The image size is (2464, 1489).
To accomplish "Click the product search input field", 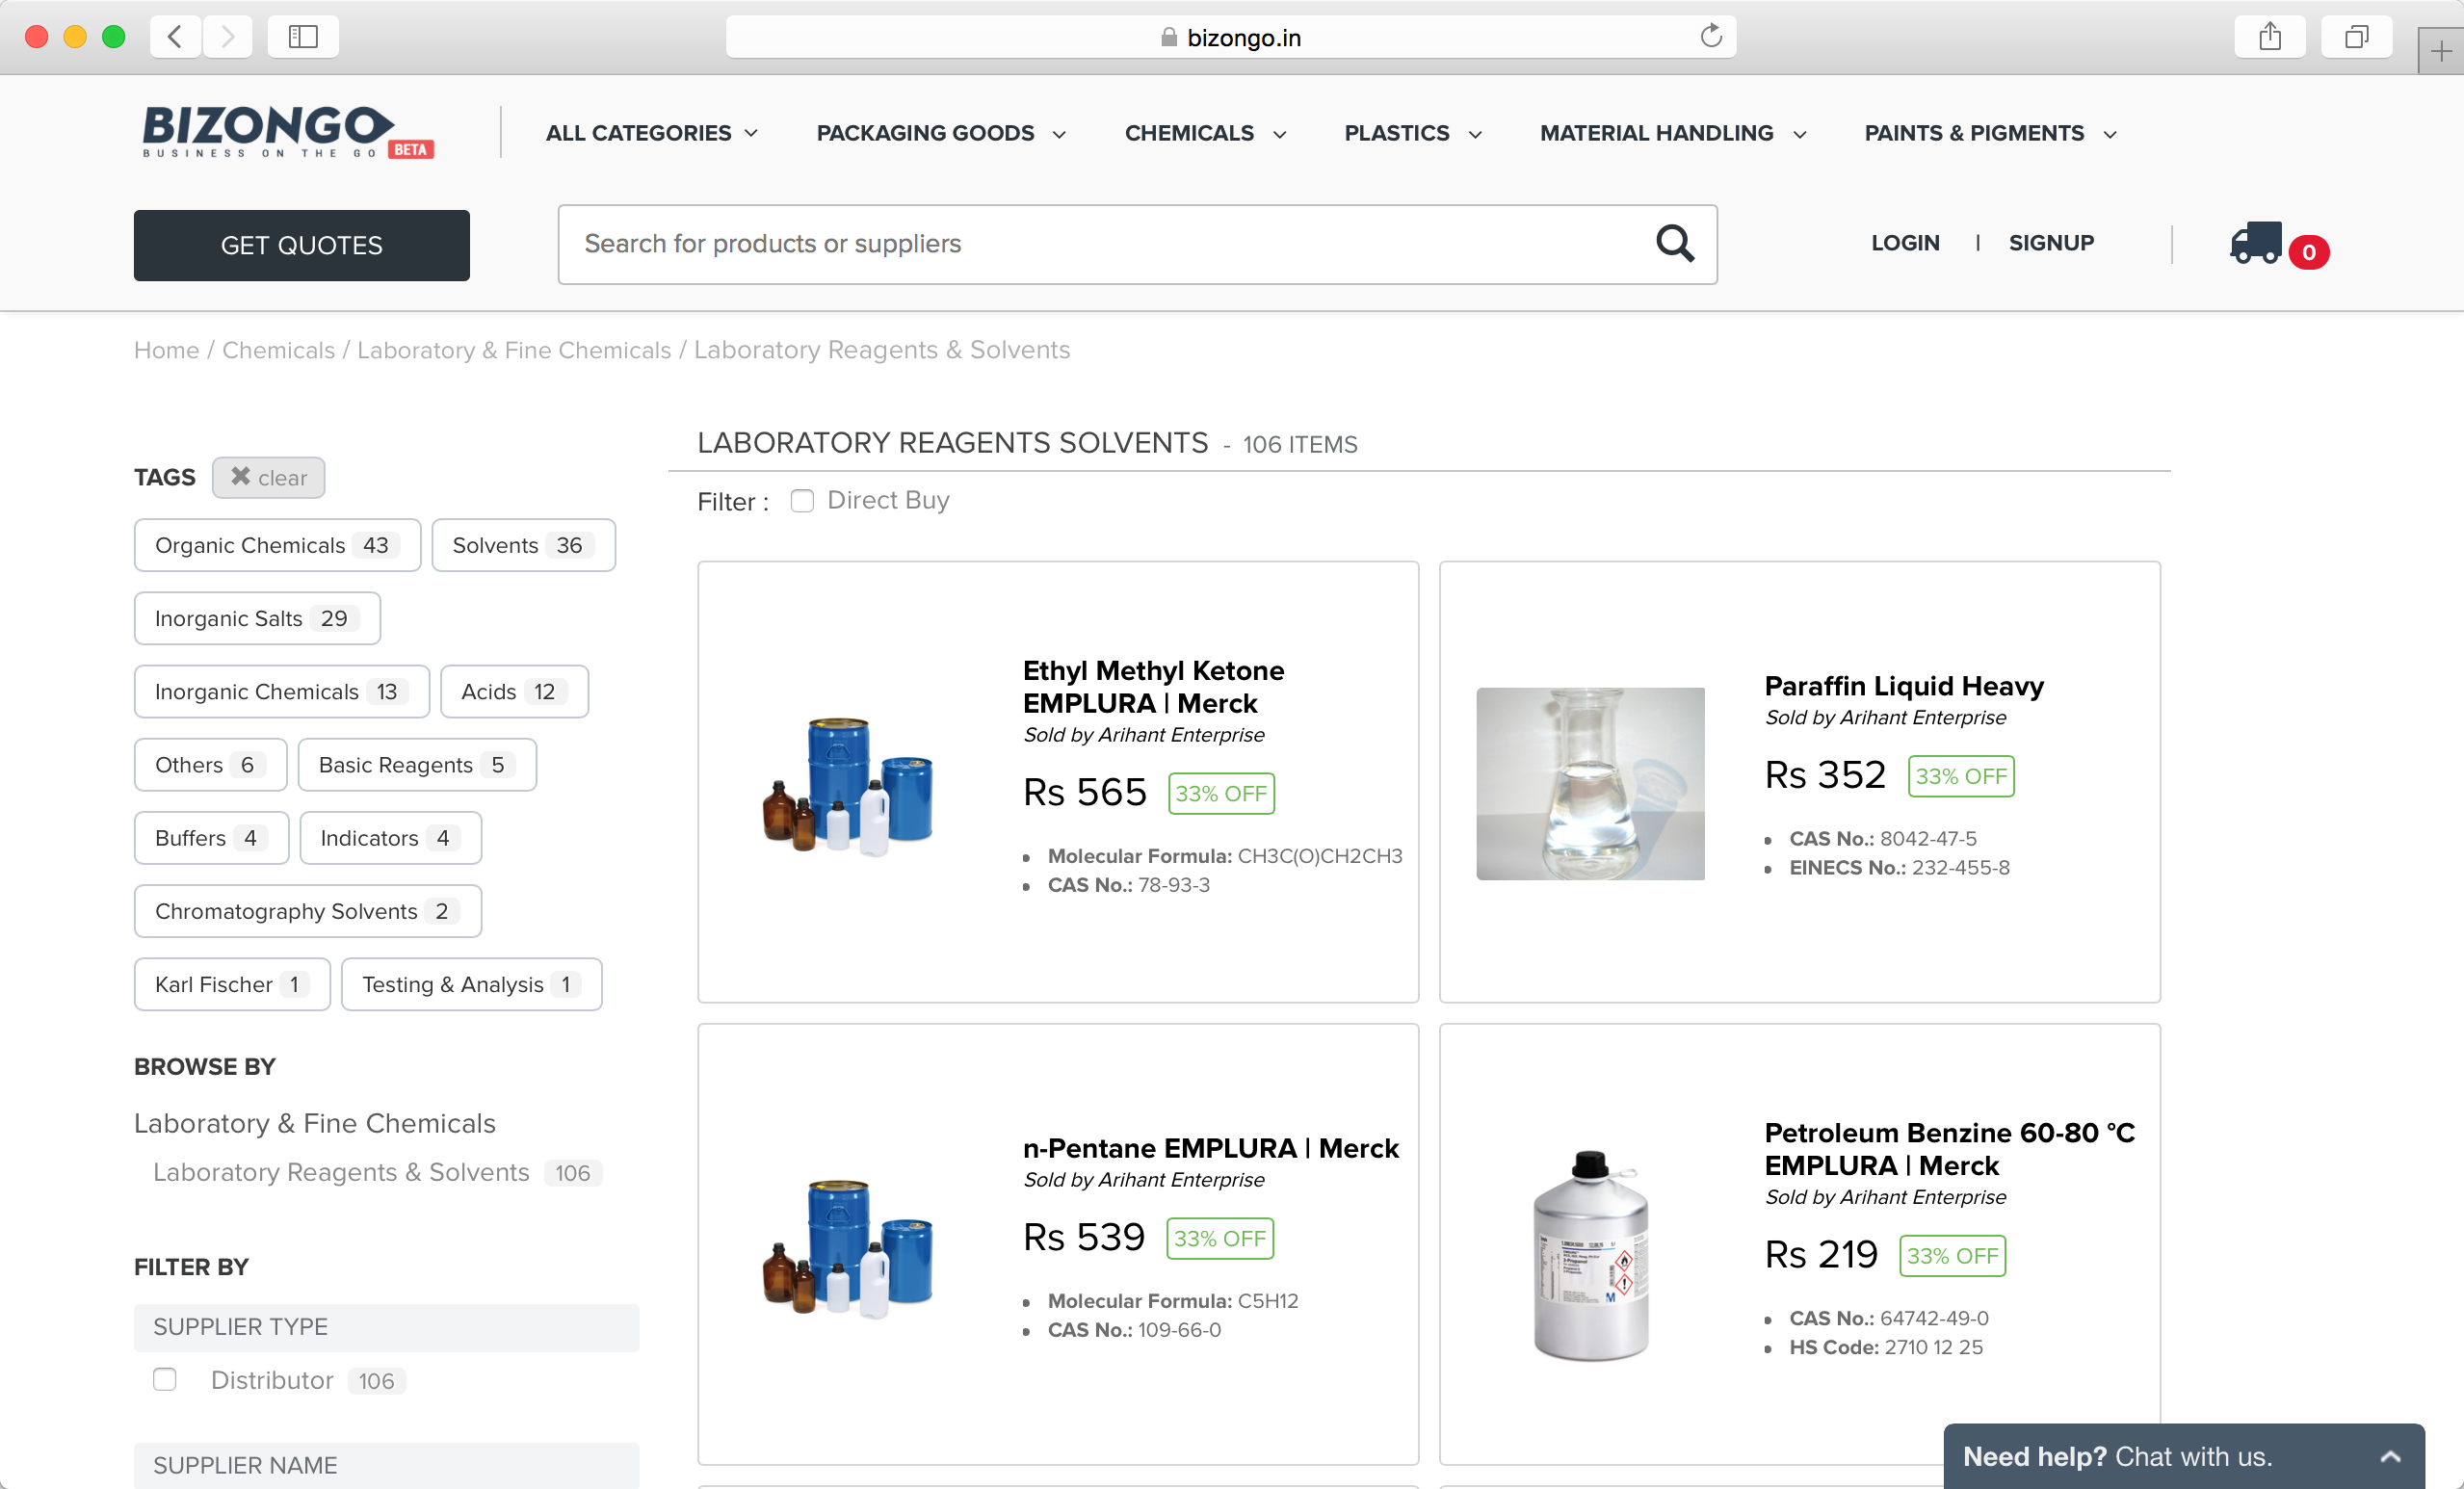I will tap(1100, 244).
